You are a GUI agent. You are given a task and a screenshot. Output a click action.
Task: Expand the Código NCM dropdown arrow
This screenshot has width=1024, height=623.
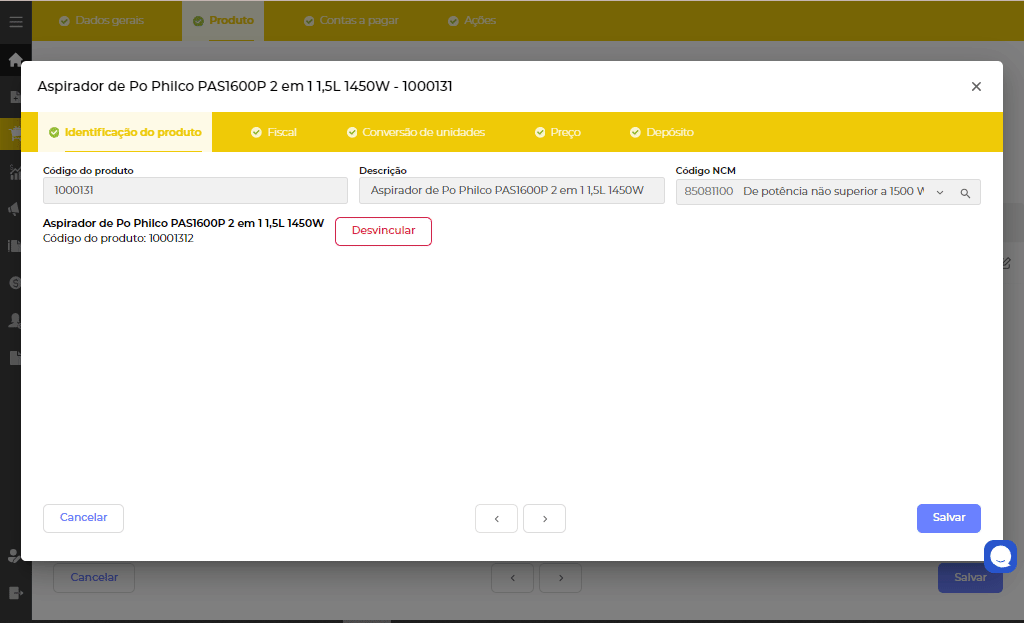point(940,193)
